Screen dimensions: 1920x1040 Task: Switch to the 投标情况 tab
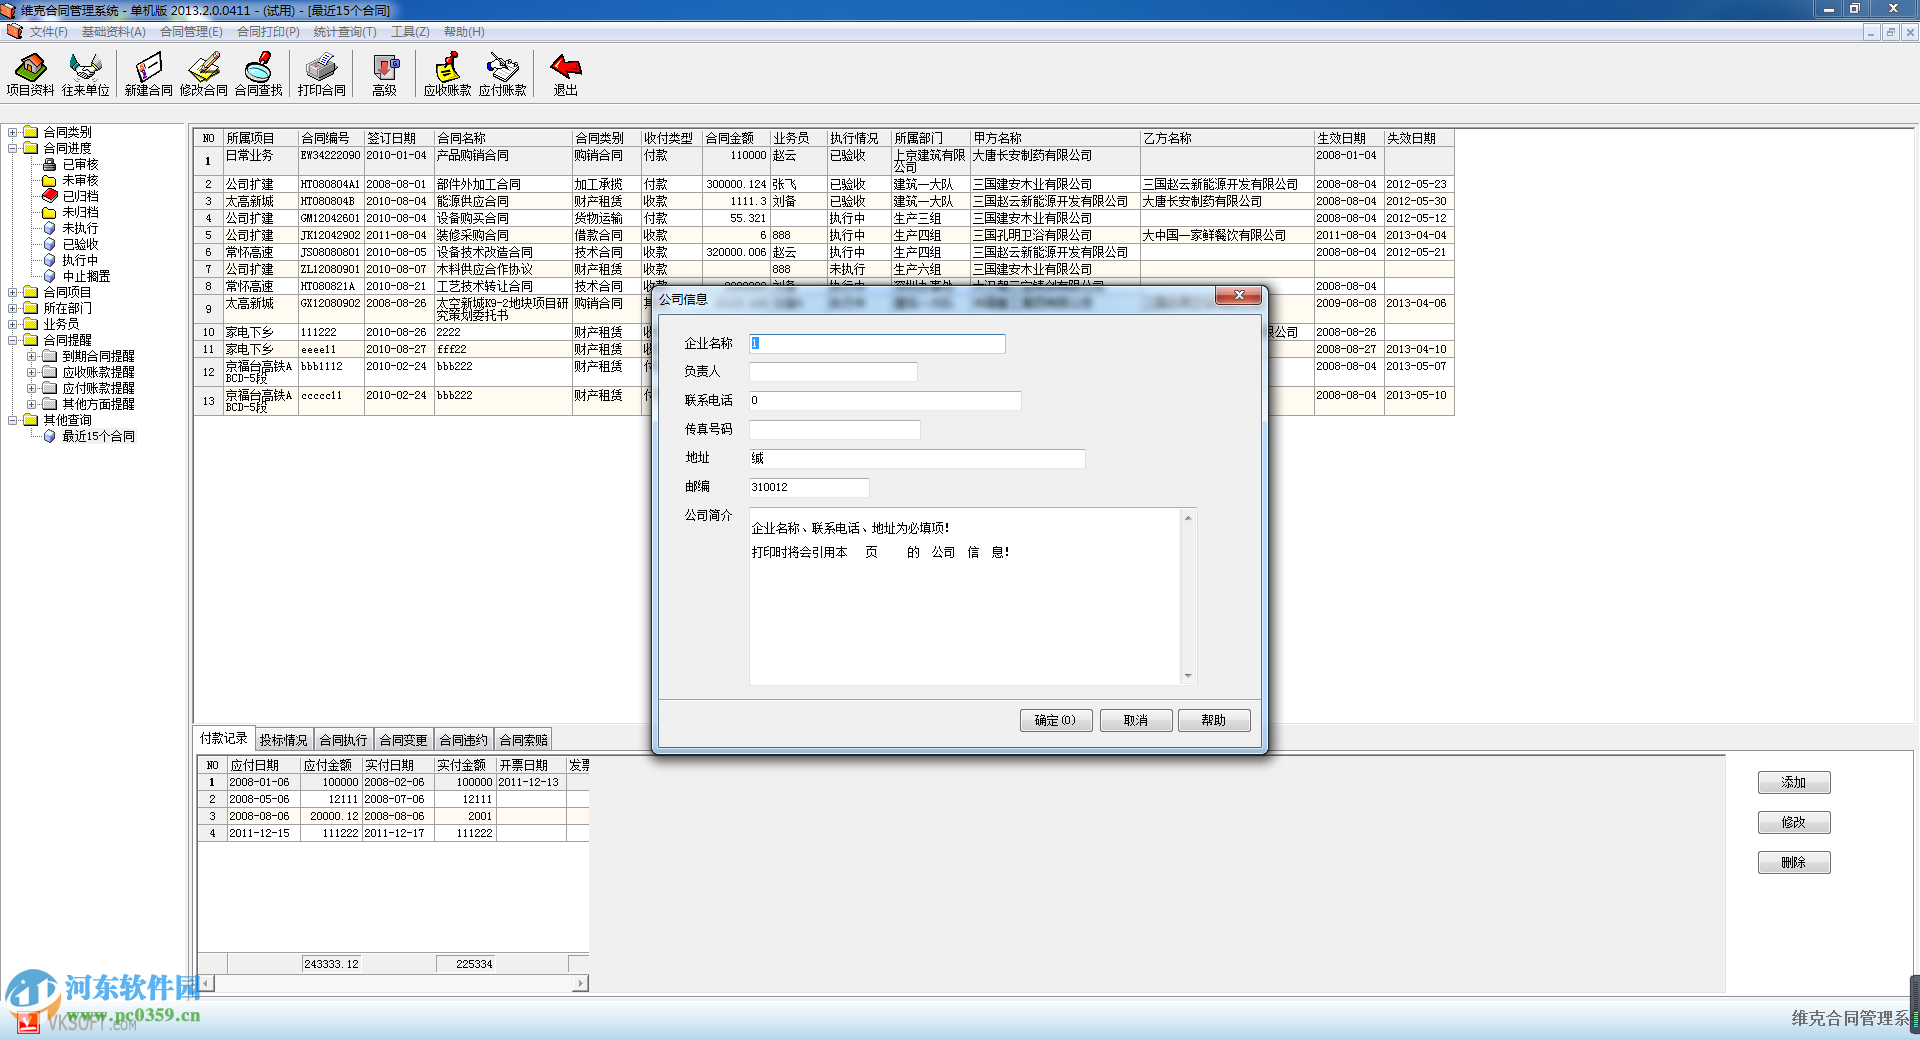(x=283, y=740)
